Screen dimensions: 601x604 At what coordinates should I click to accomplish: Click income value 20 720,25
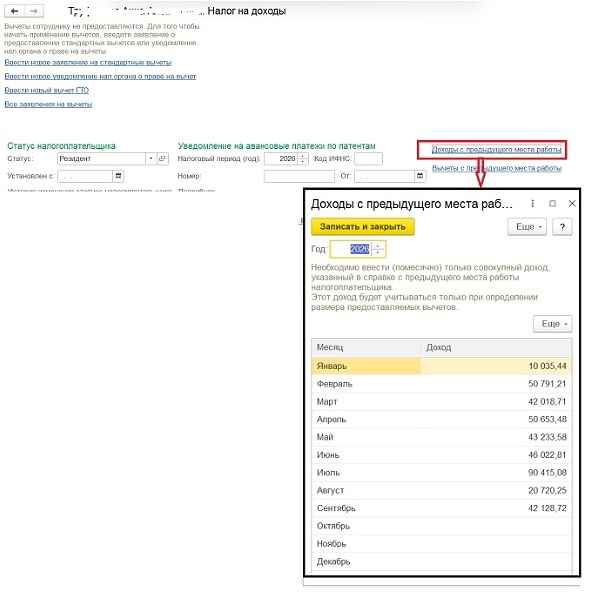(547, 490)
